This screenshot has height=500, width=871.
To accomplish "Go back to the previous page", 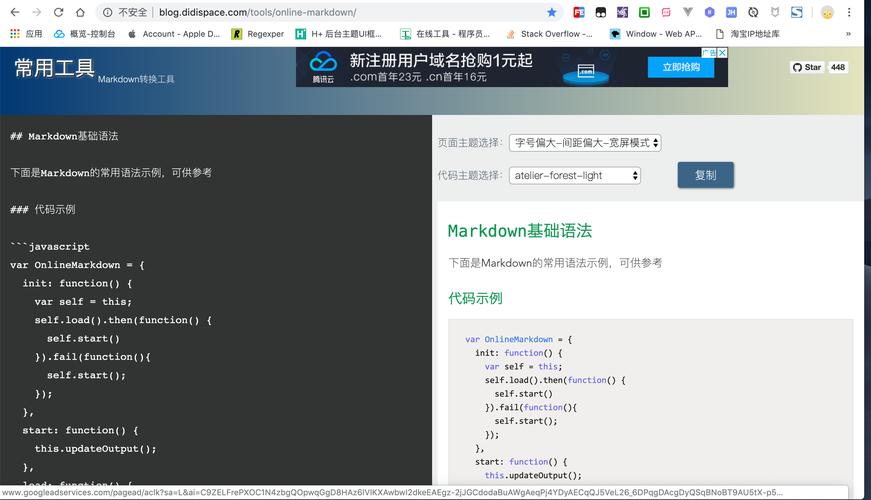I will point(15,12).
